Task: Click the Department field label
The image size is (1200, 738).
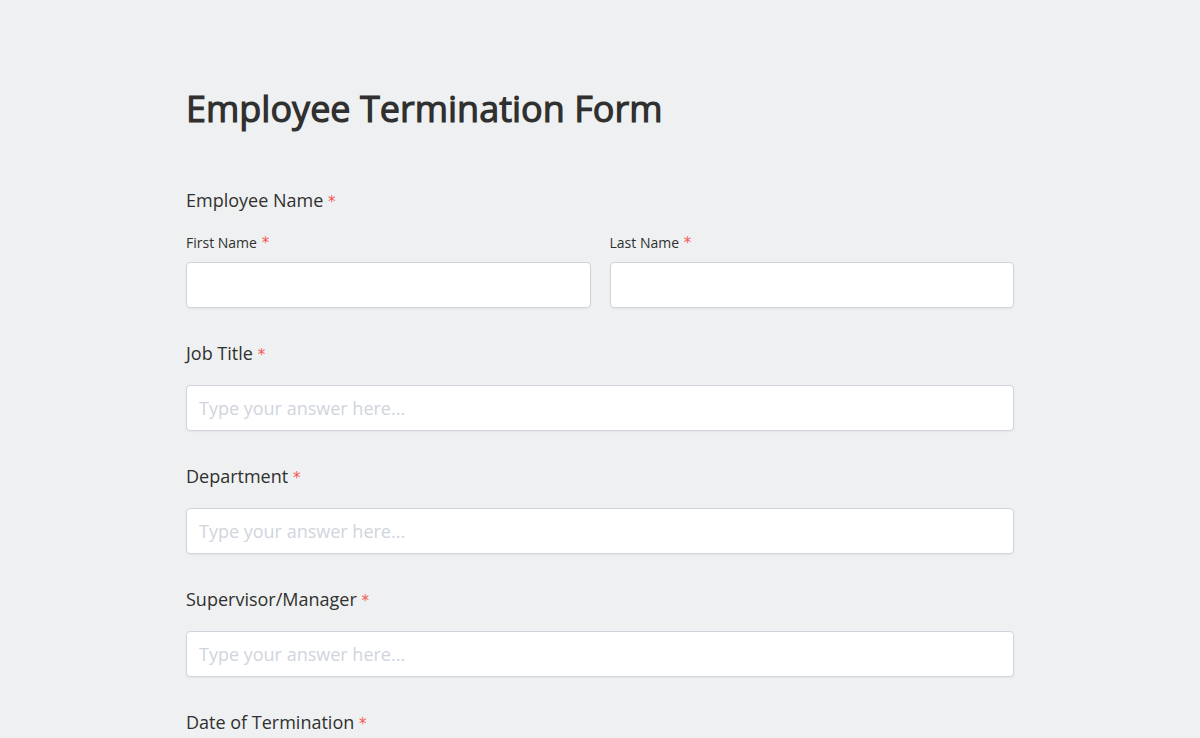Action: [x=237, y=476]
